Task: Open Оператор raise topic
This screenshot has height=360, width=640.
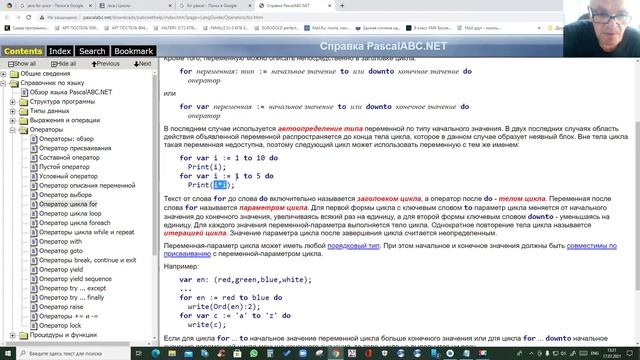Action: coord(61,307)
